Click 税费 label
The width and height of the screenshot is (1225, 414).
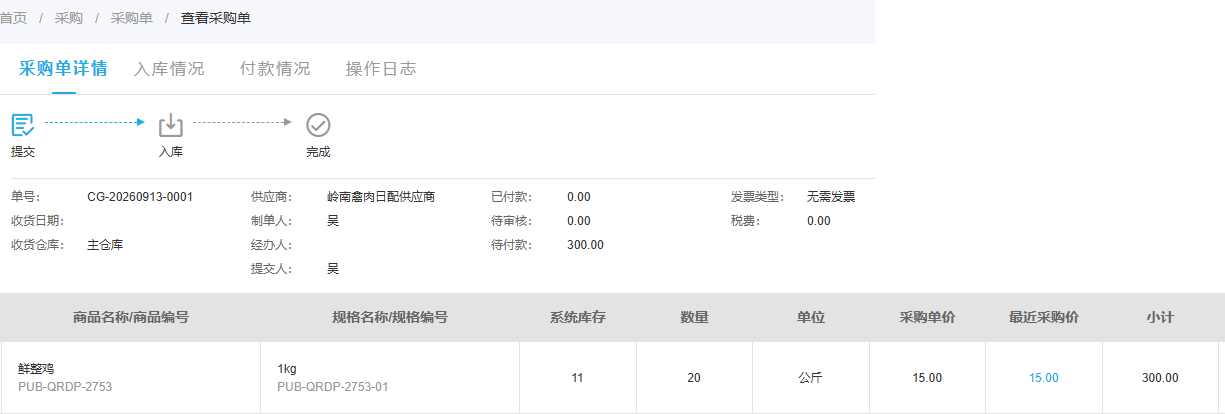pos(746,221)
